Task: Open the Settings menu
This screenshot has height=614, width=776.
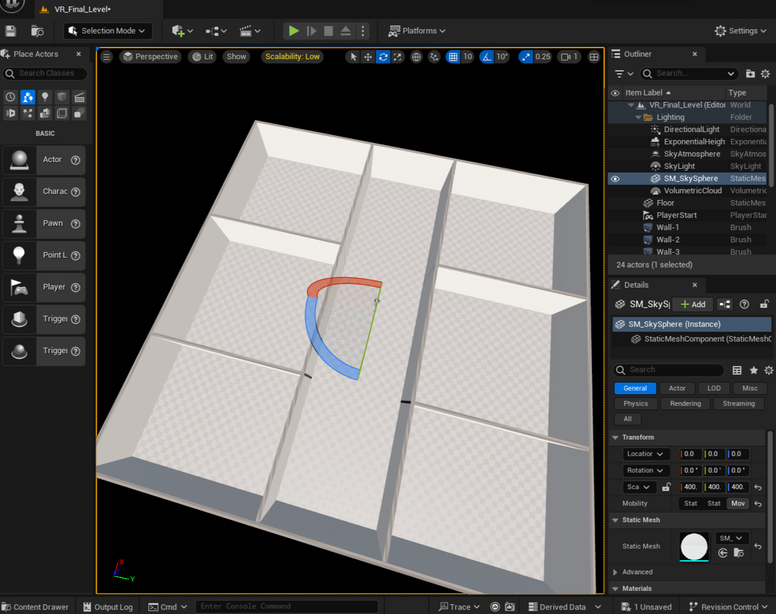Action: [740, 31]
